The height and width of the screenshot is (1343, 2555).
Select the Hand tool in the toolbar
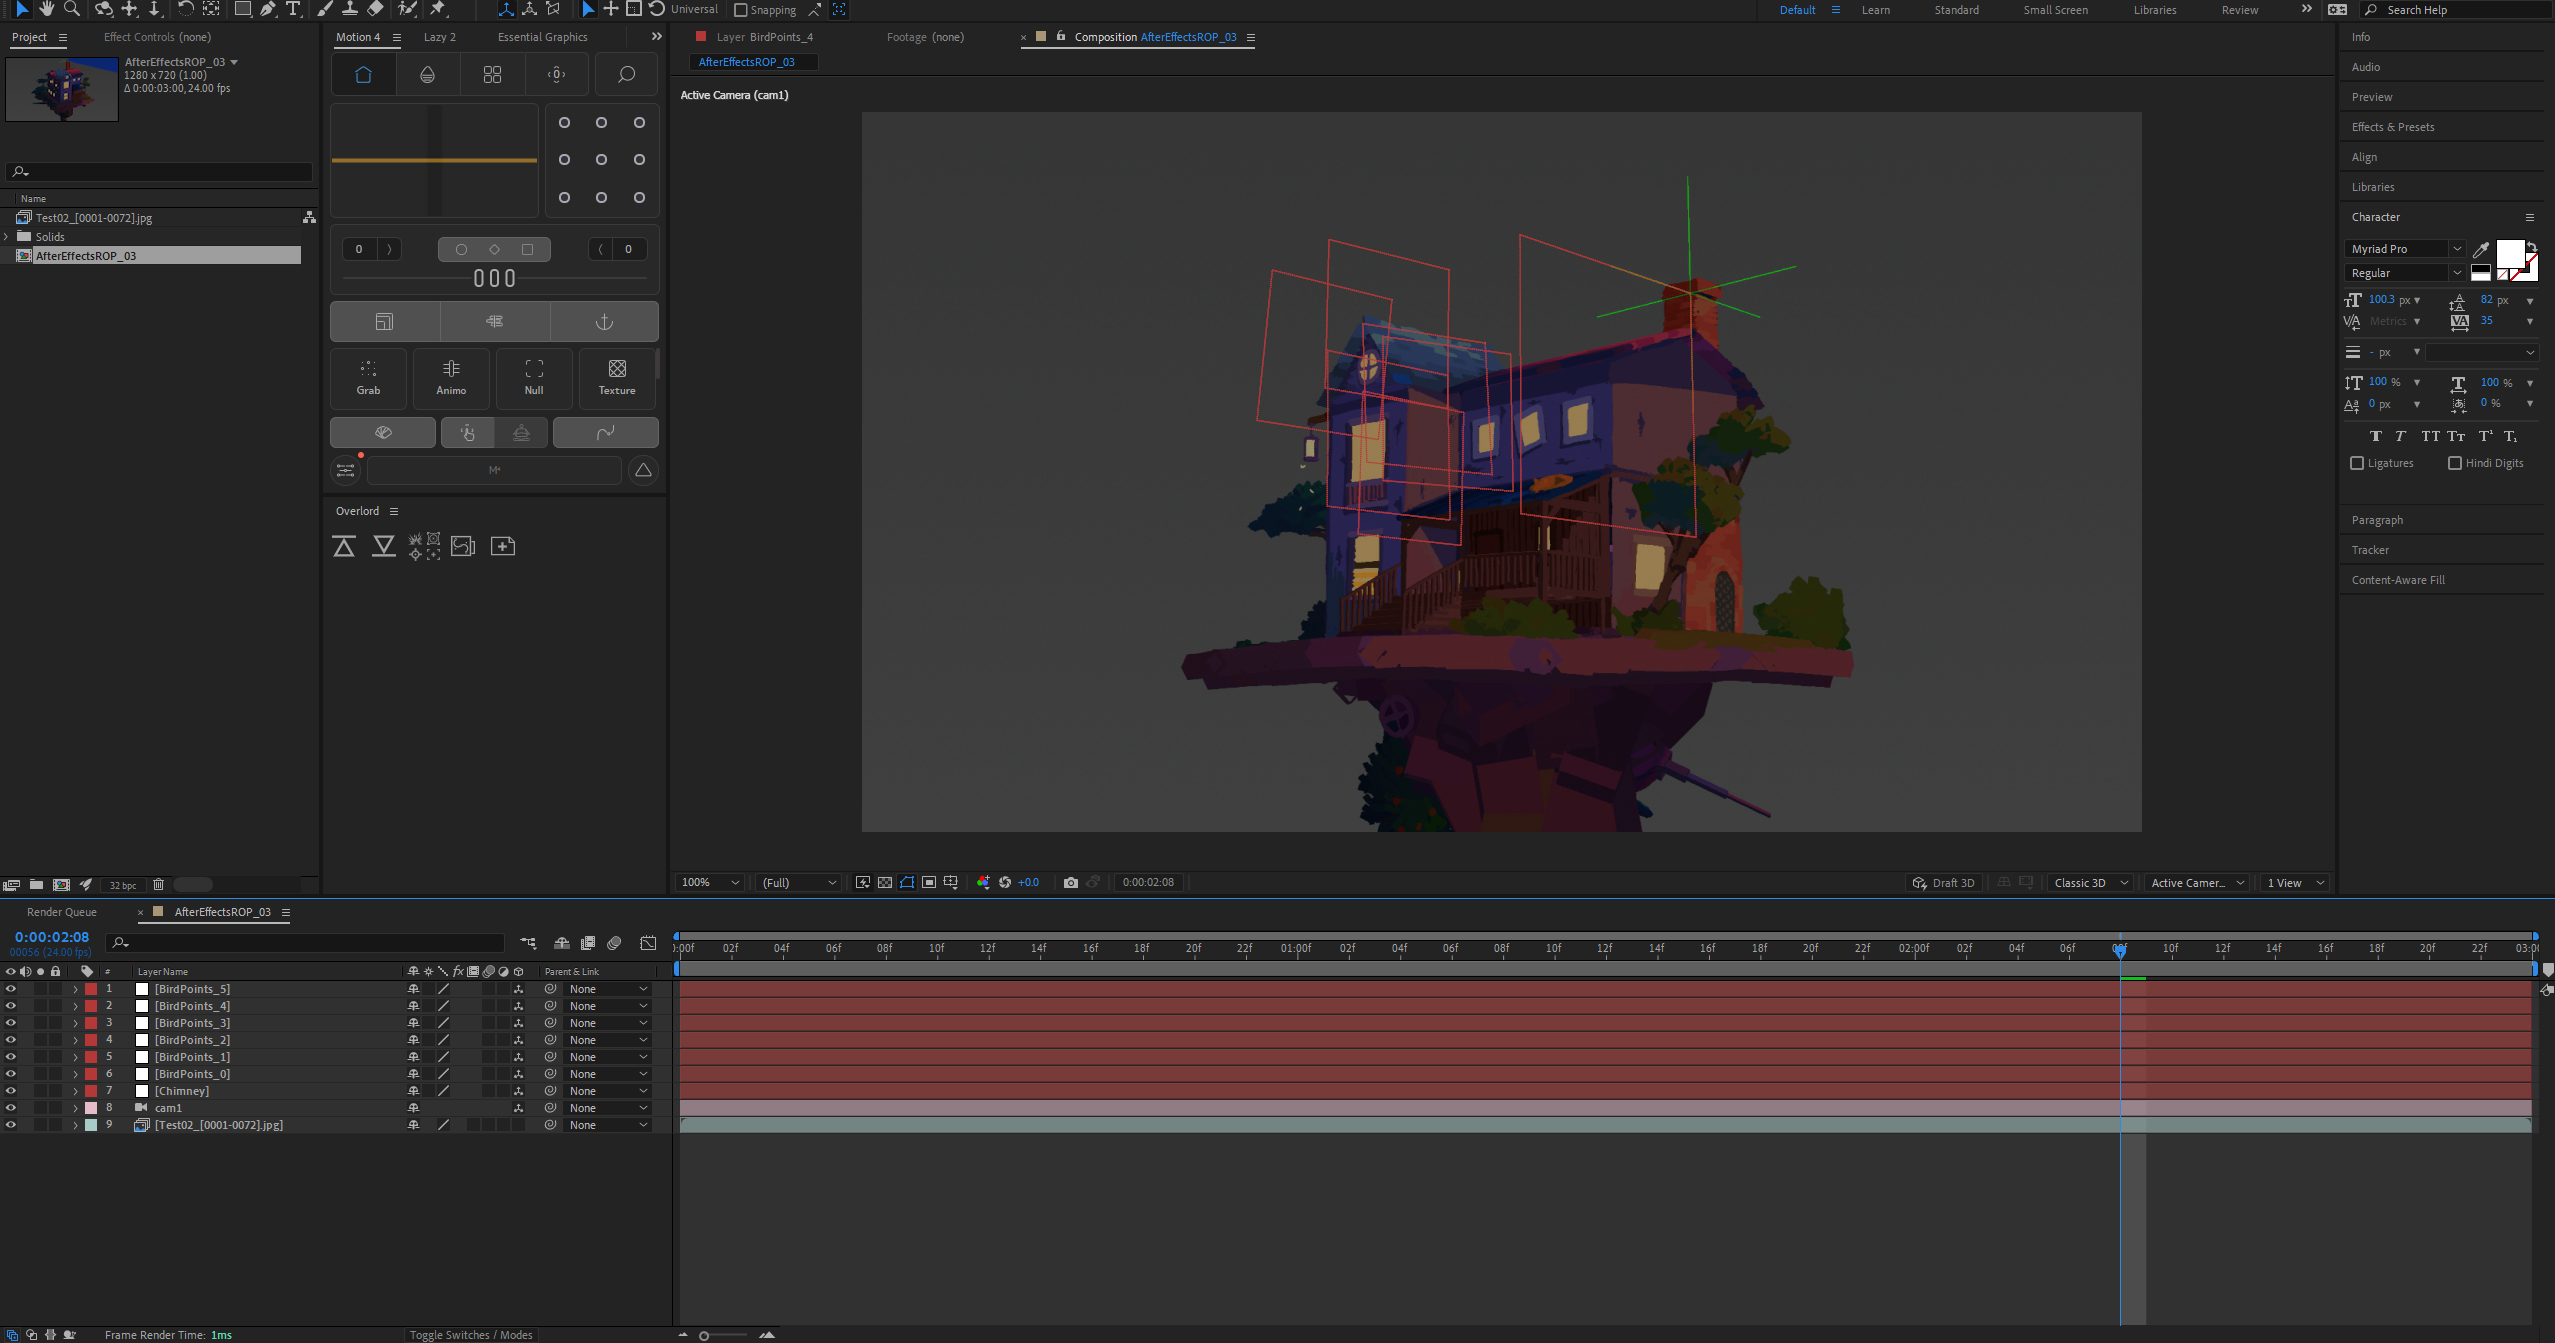[x=46, y=9]
